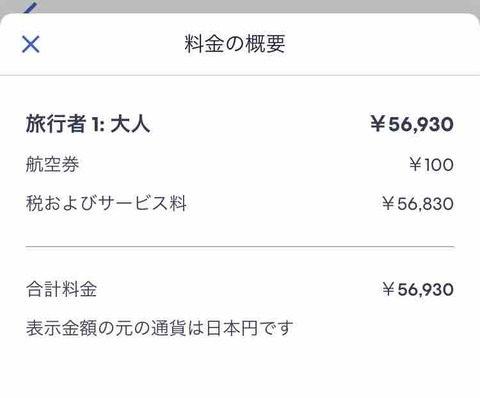Select the 合計料金 label
Viewport: 480px width, 398px height.
(62, 289)
